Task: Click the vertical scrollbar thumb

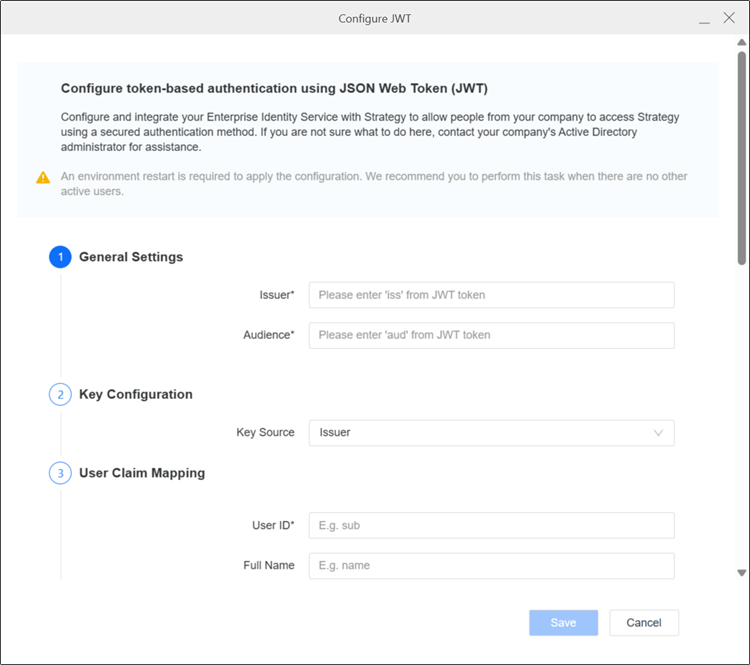Action: (x=741, y=150)
